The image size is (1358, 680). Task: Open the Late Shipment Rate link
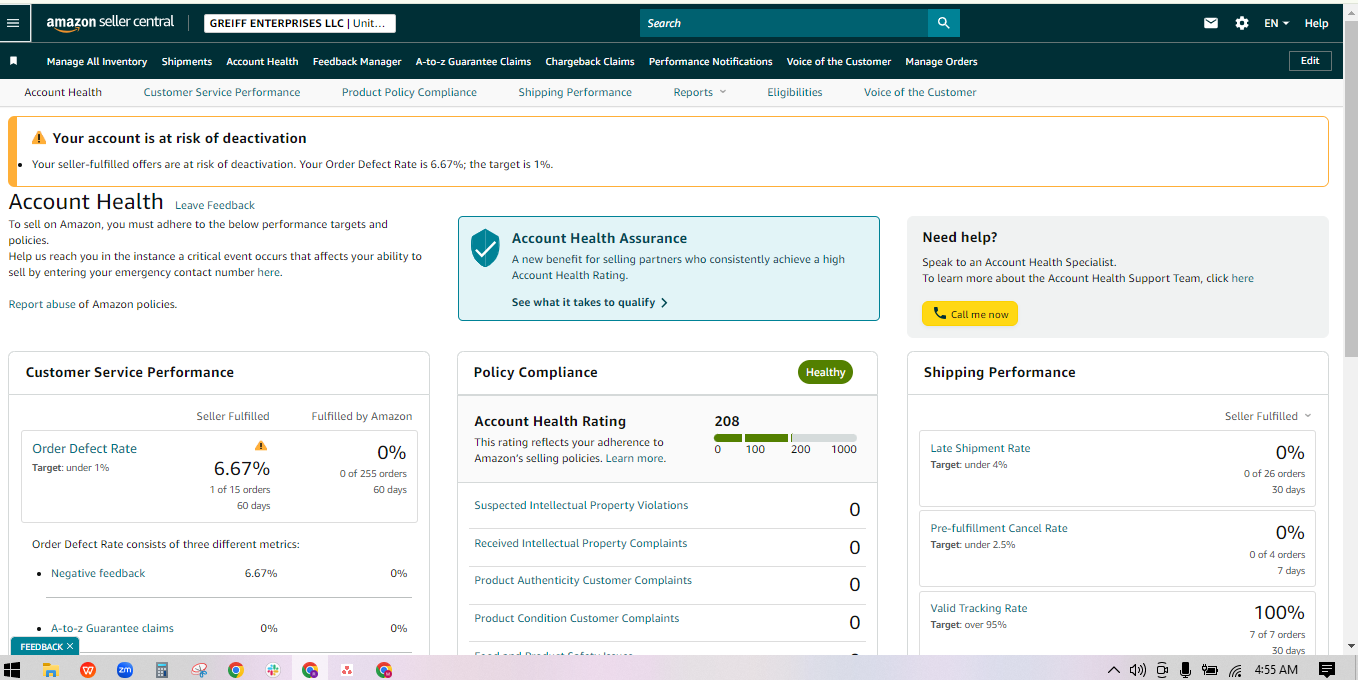coord(980,448)
